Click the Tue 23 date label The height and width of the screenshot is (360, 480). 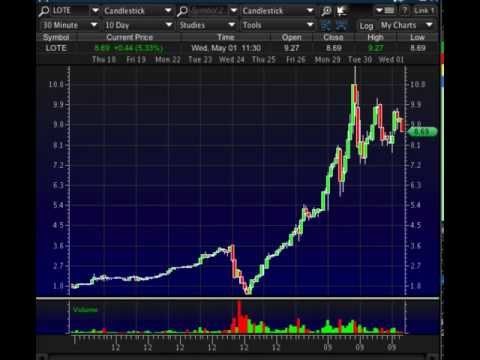pos(200,60)
